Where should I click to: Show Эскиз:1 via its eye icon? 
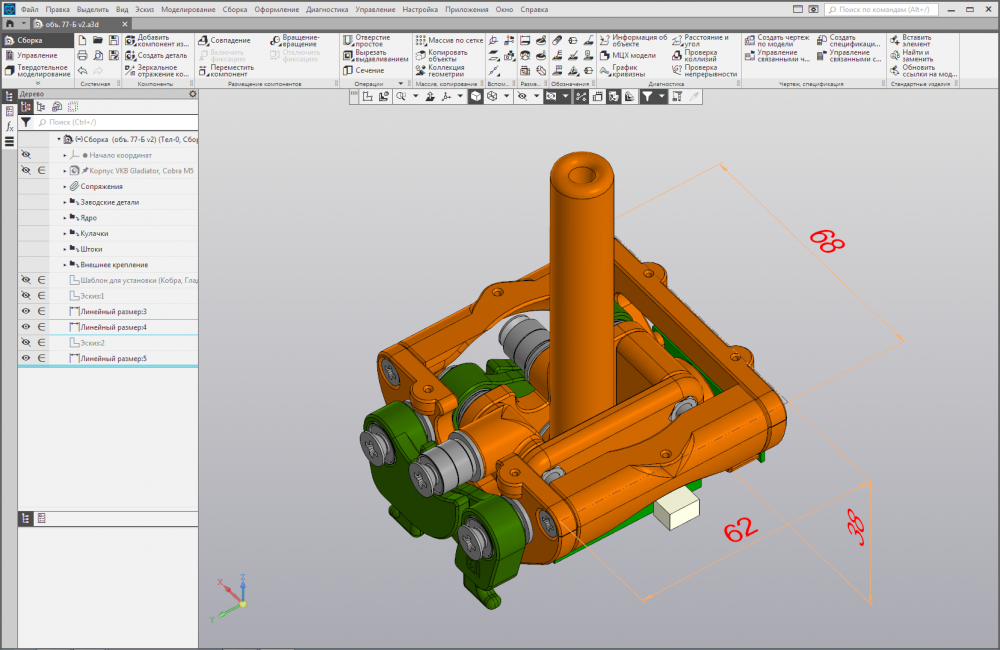pos(26,296)
